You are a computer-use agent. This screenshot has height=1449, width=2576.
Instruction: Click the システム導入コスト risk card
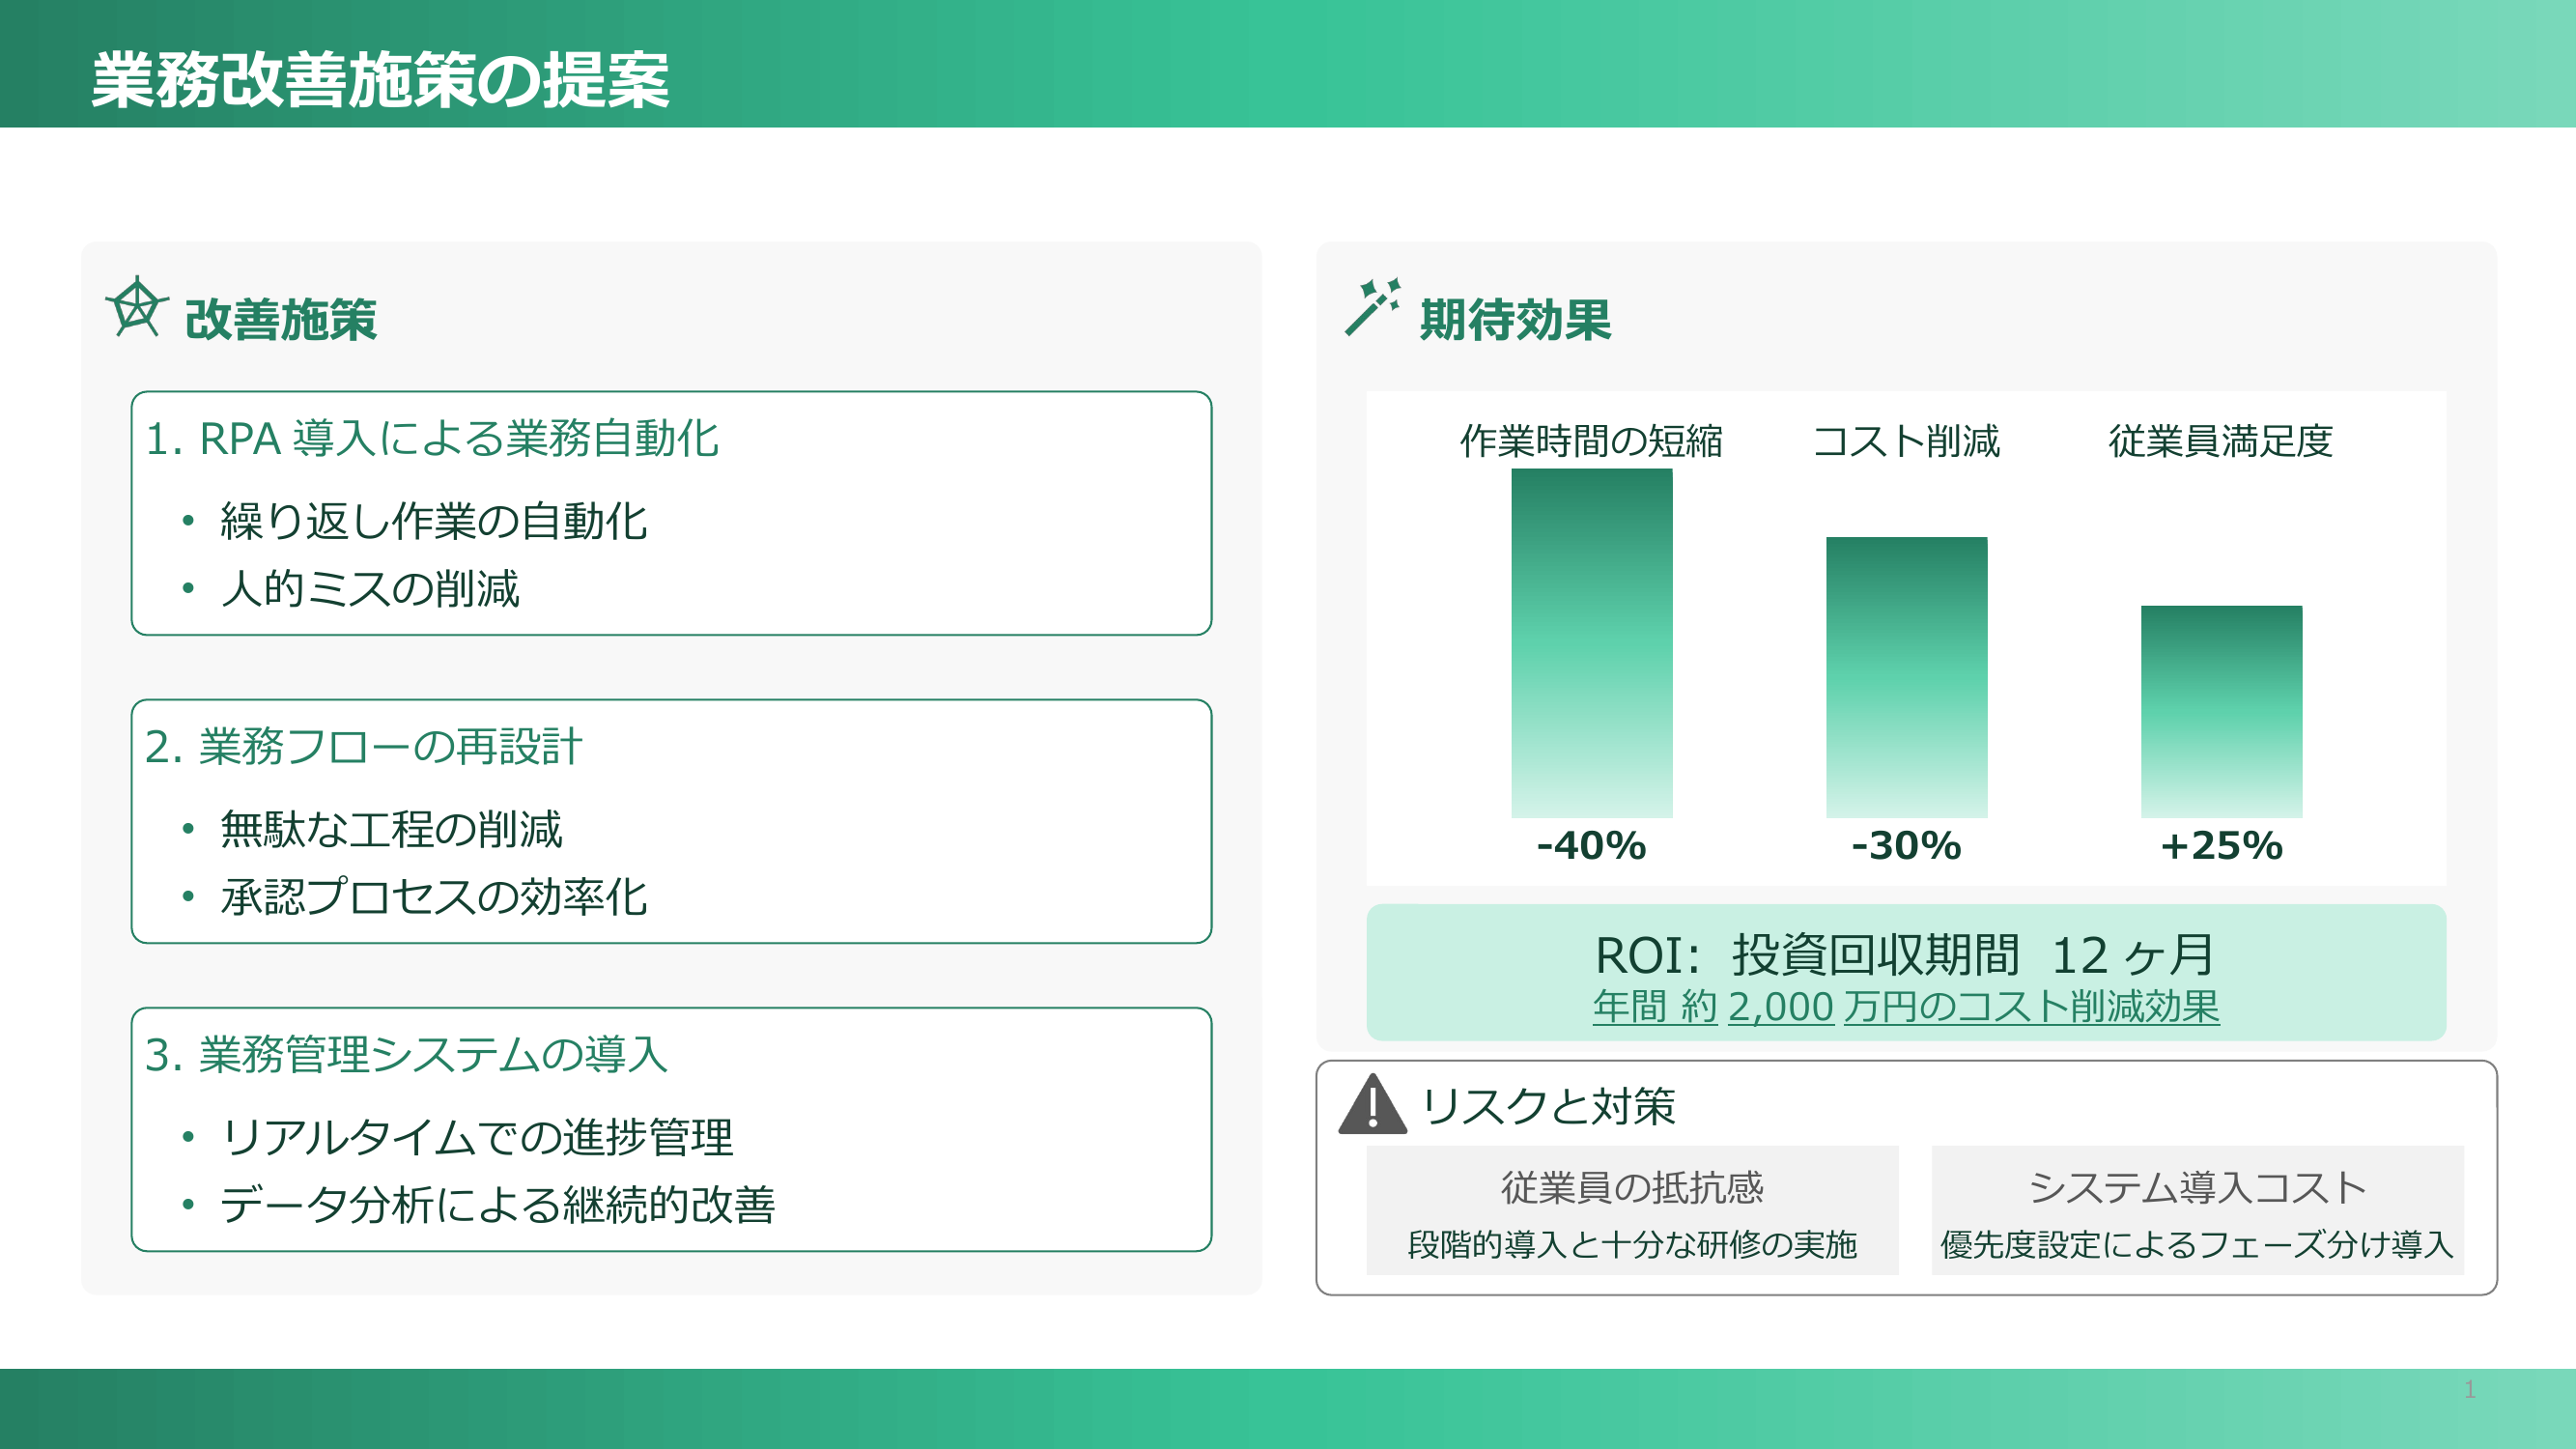tap(2197, 1210)
